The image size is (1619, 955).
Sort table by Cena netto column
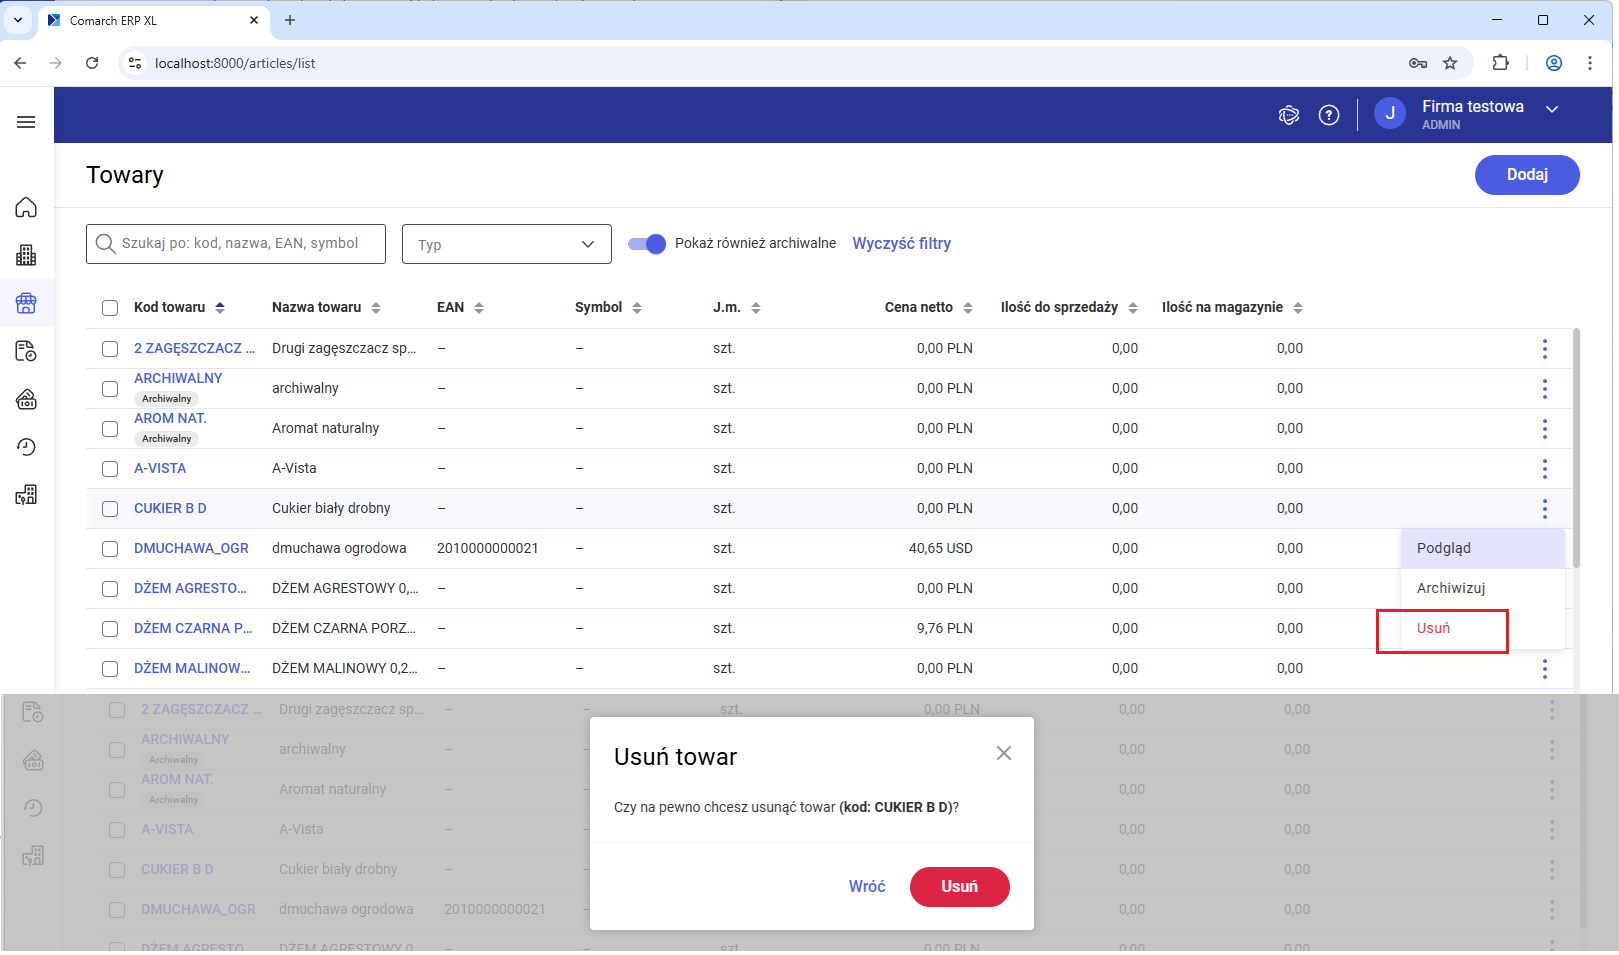pyautogui.click(x=967, y=308)
